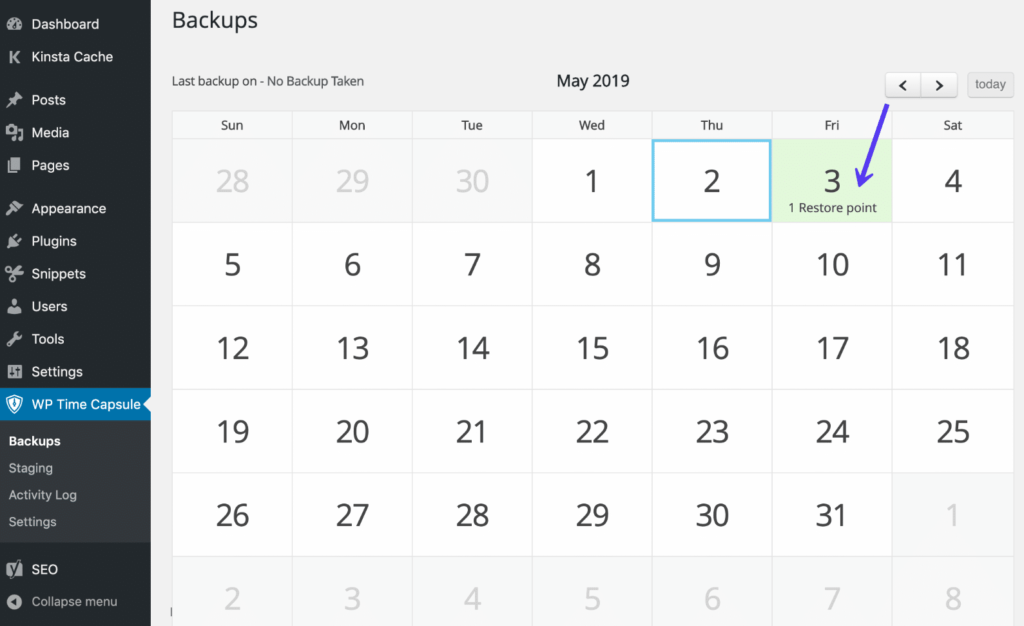The width and height of the screenshot is (1024, 626).
Task: Switch to the Staging page
Action: point(30,467)
